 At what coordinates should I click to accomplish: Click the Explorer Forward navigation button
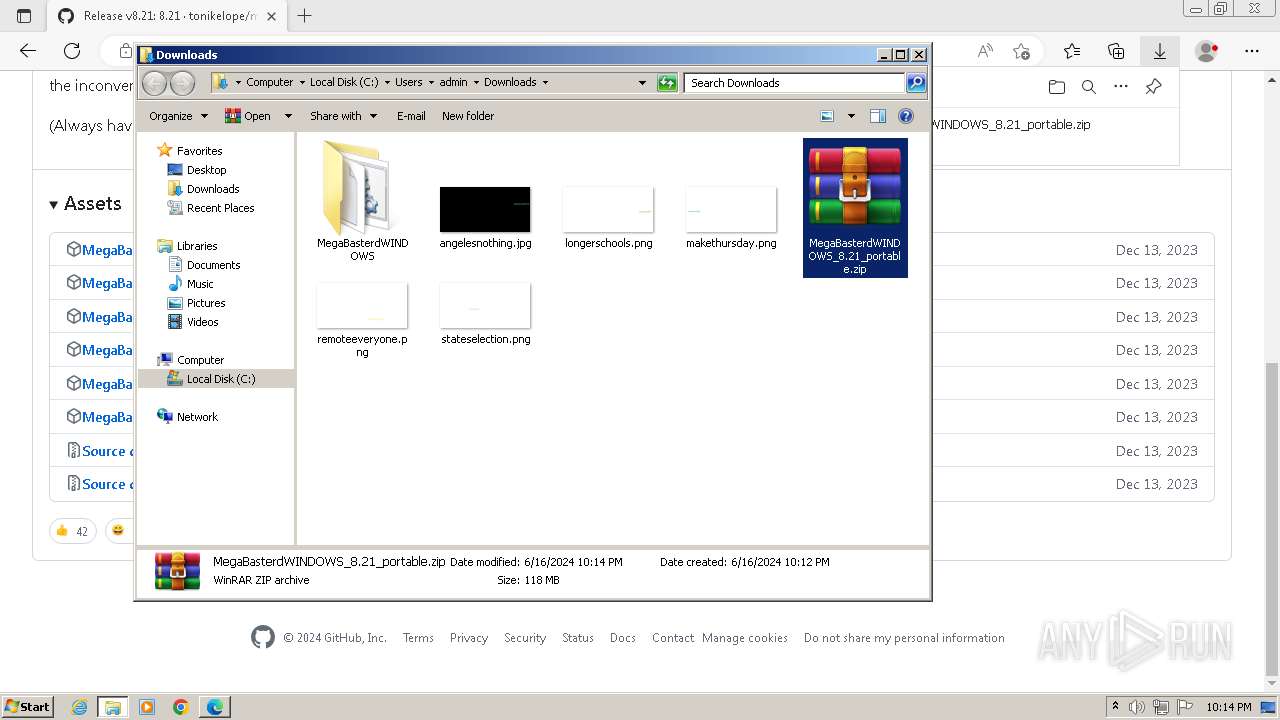182,83
